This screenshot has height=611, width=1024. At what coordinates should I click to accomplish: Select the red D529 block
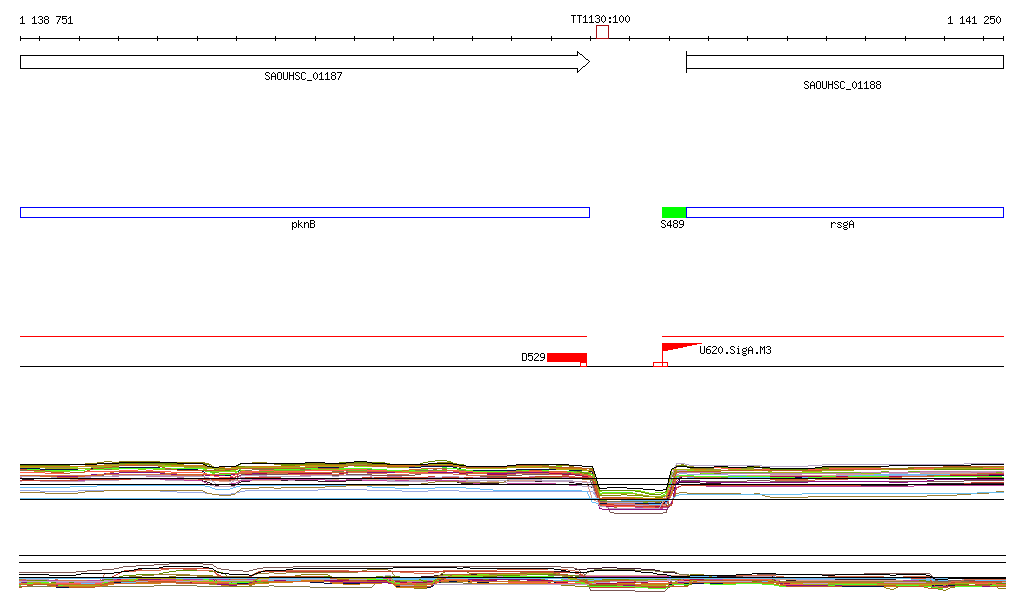tap(567, 357)
